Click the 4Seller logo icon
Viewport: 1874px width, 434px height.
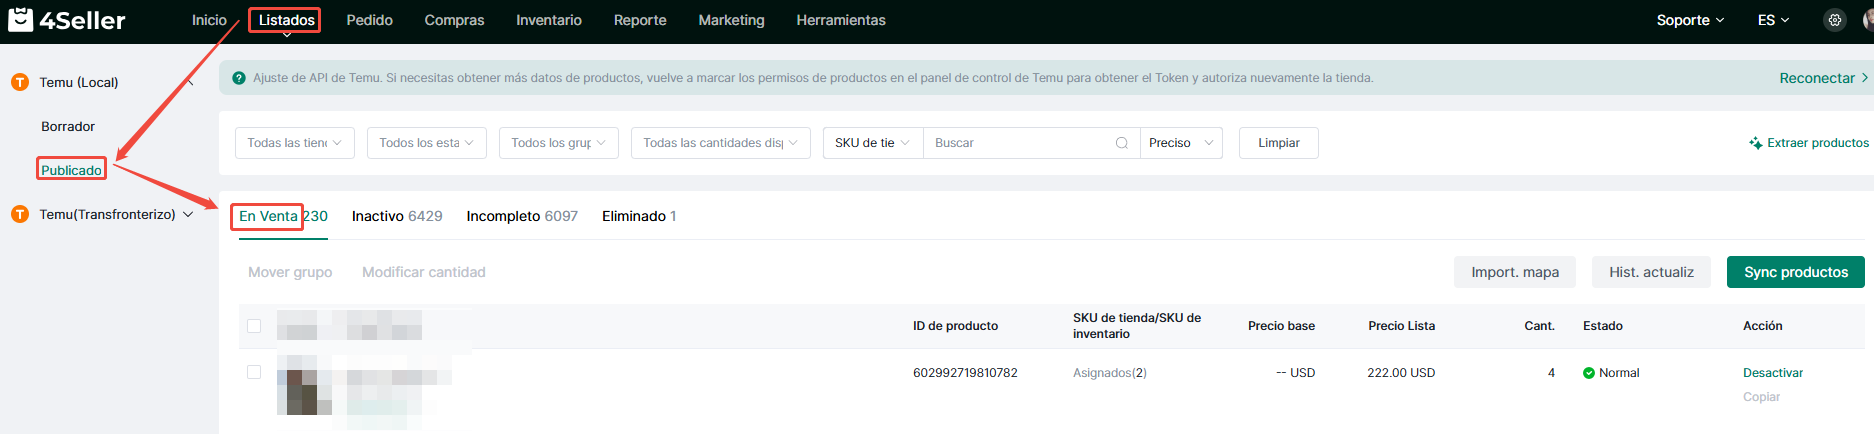(x=20, y=20)
